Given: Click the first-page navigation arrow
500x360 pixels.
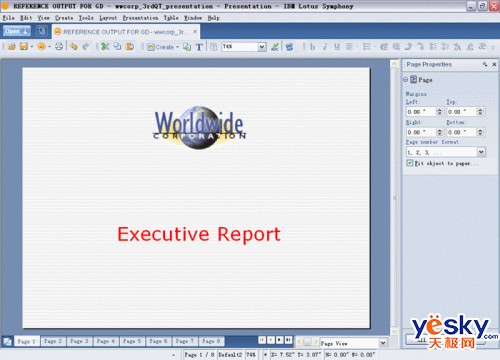Looking at the screenshot, I should (x=262, y=340).
